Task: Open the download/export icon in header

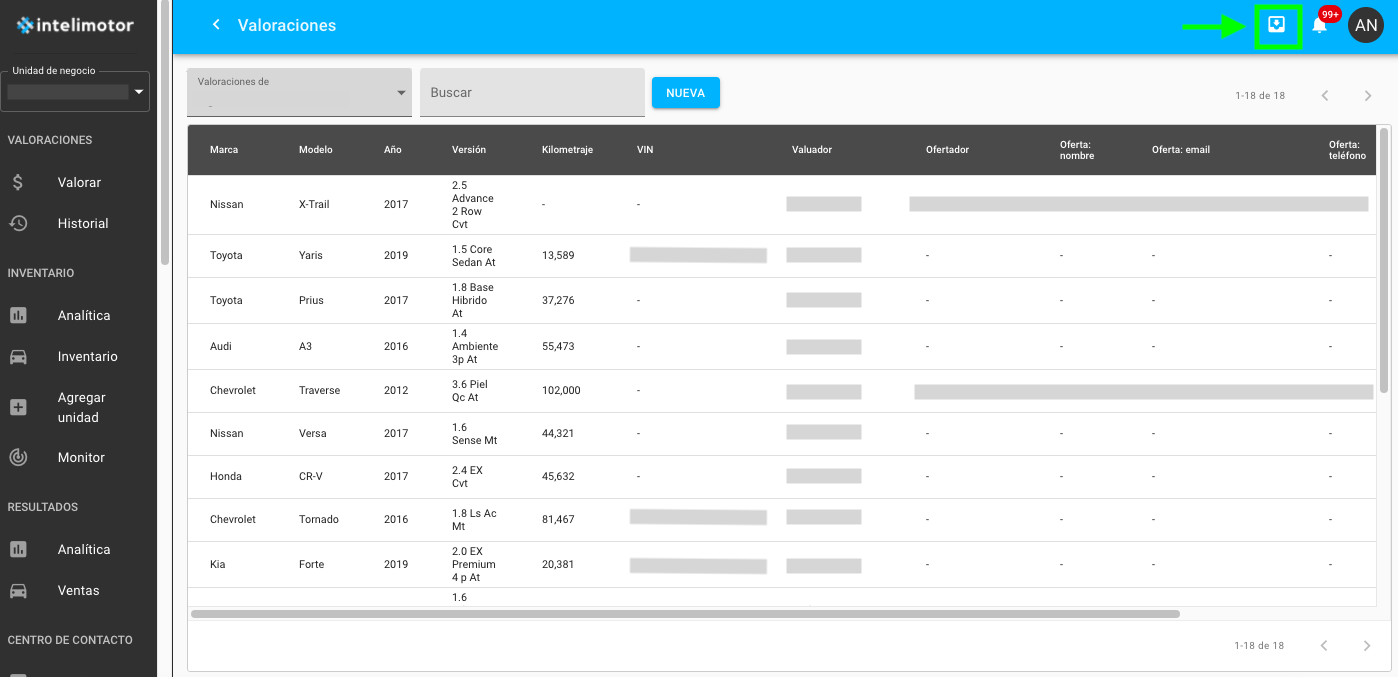Action: point(1276,25)
